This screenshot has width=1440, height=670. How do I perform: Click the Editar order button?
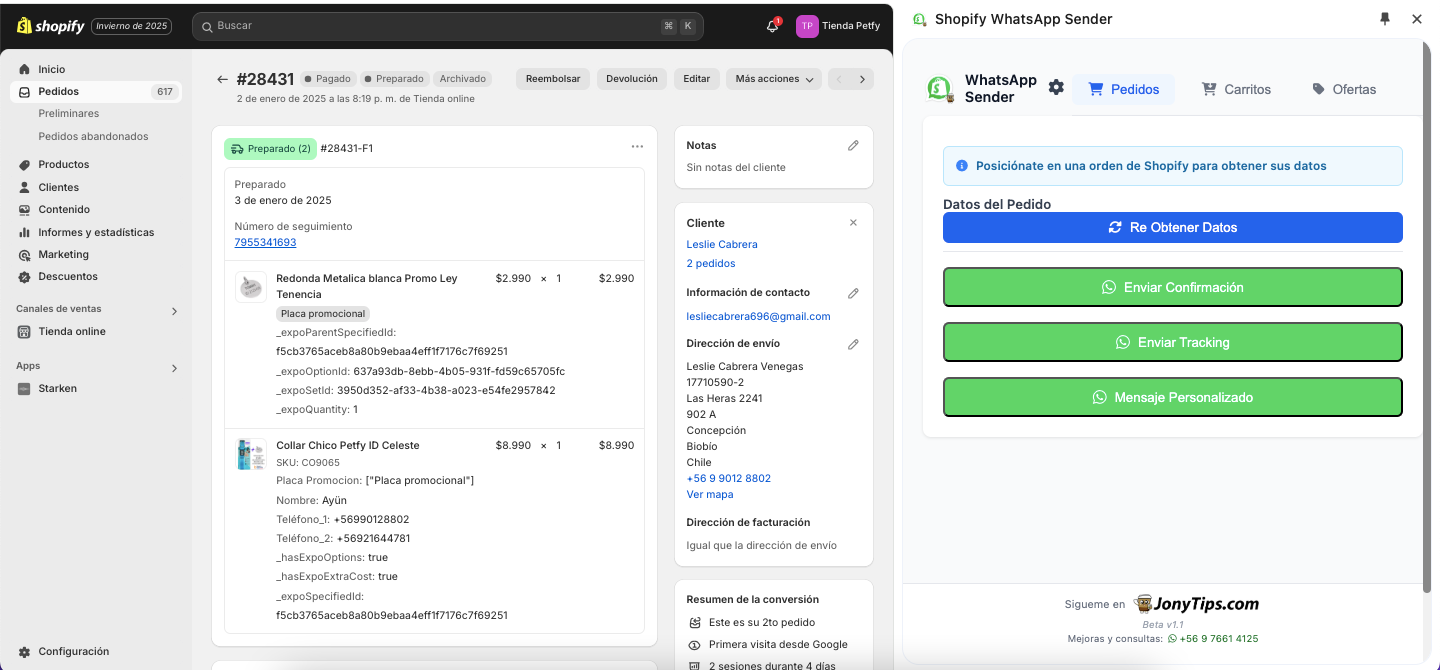click(x=696, y=79)
